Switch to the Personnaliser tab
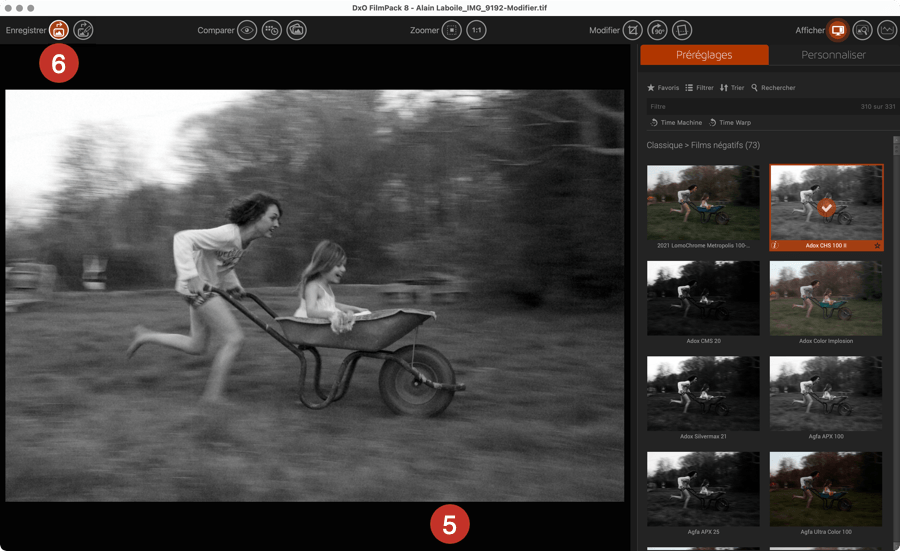Screen dimensions: 900x551 [833, 55]
